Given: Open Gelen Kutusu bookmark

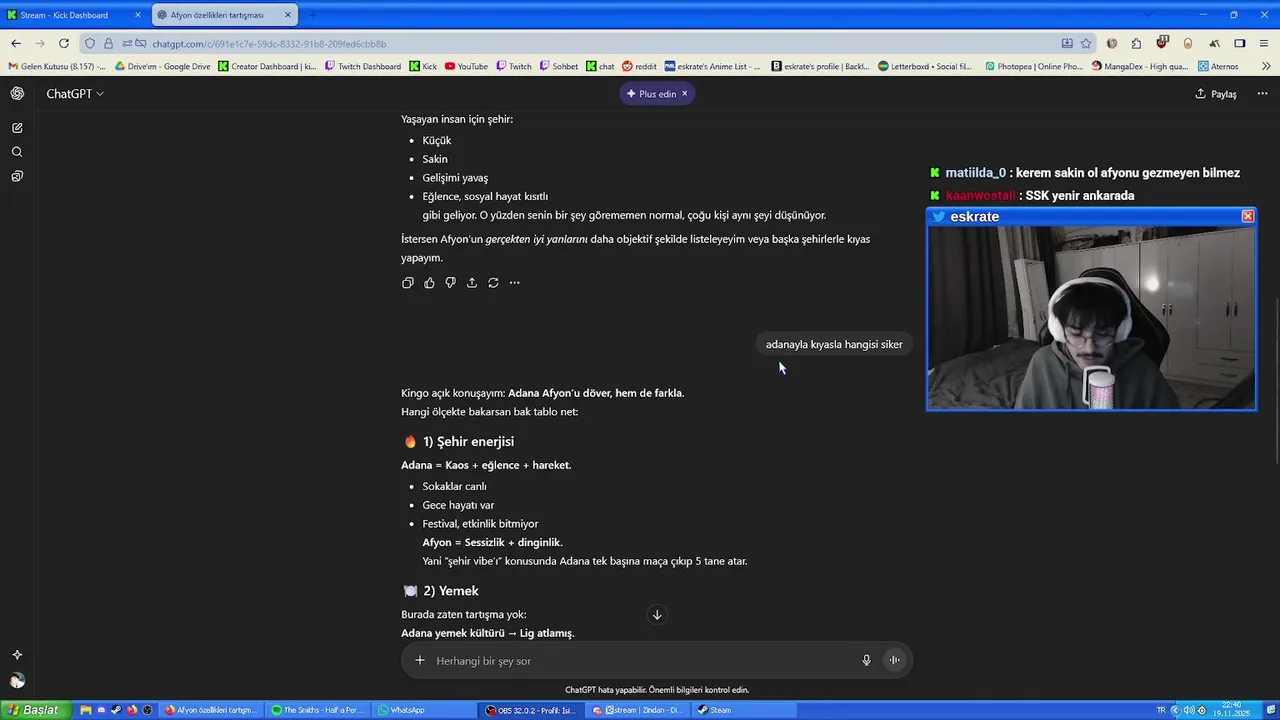Looking at the screenshot, I should pos(56,66).
